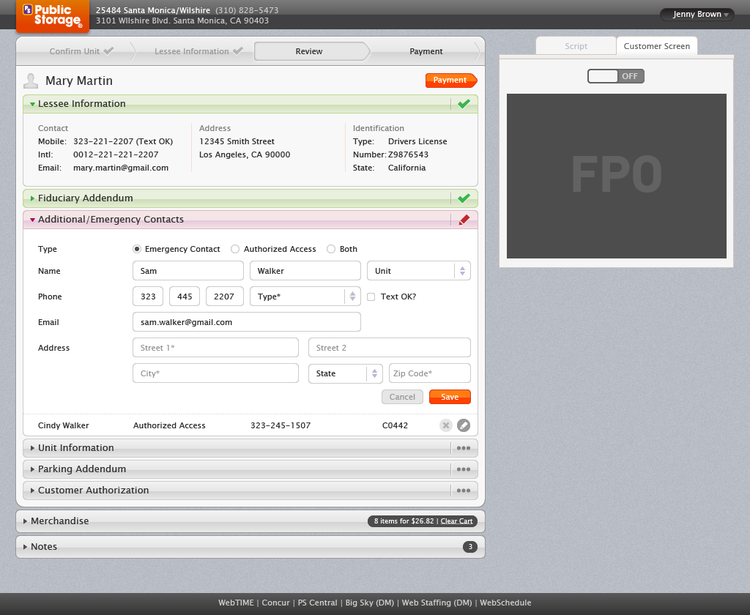Click the last name field containing Walker
The height and width of the screenshot is (615, 750).
[x=305, y=271]
